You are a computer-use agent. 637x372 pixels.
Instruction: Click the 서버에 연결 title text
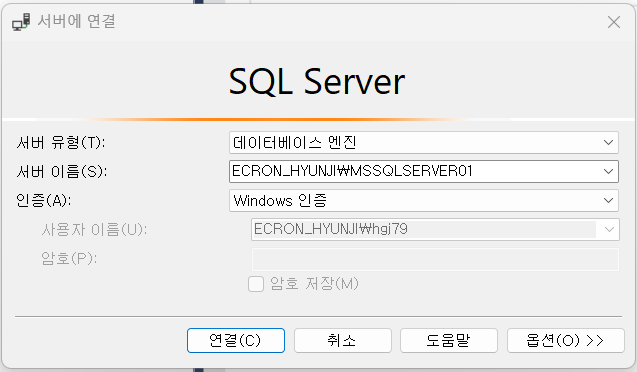coord(77,21)
